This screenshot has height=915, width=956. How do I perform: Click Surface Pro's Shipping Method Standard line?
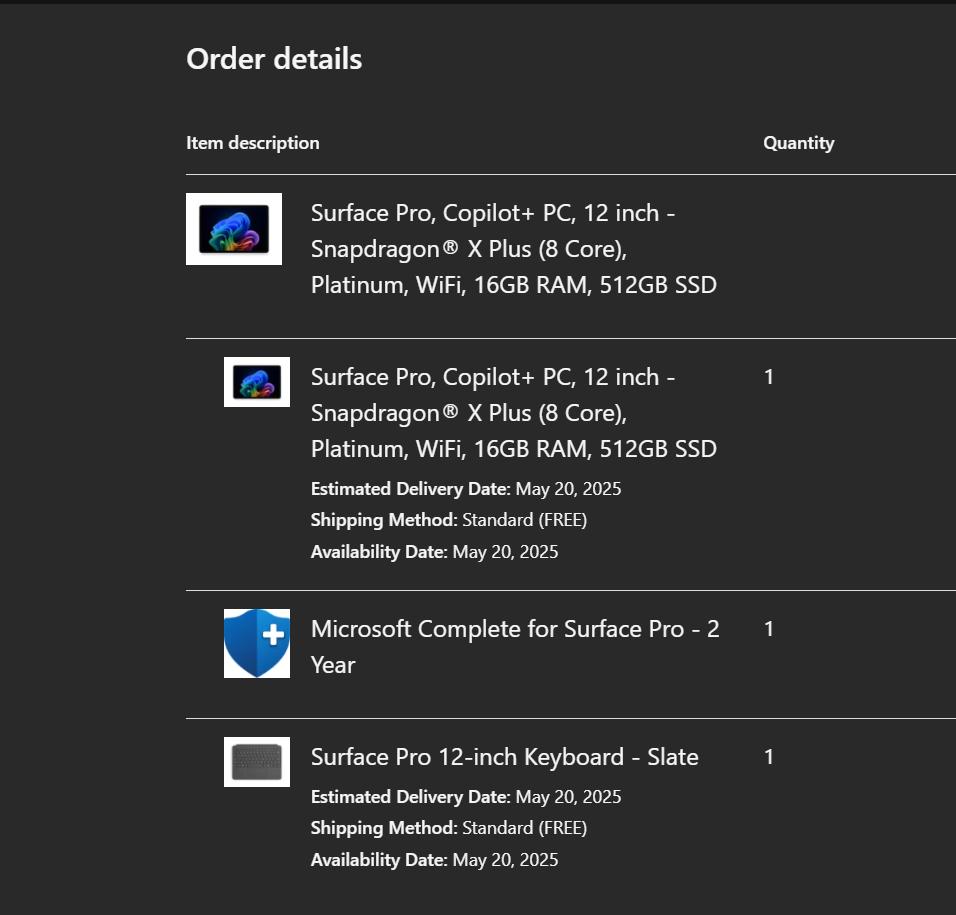point(449,520)
